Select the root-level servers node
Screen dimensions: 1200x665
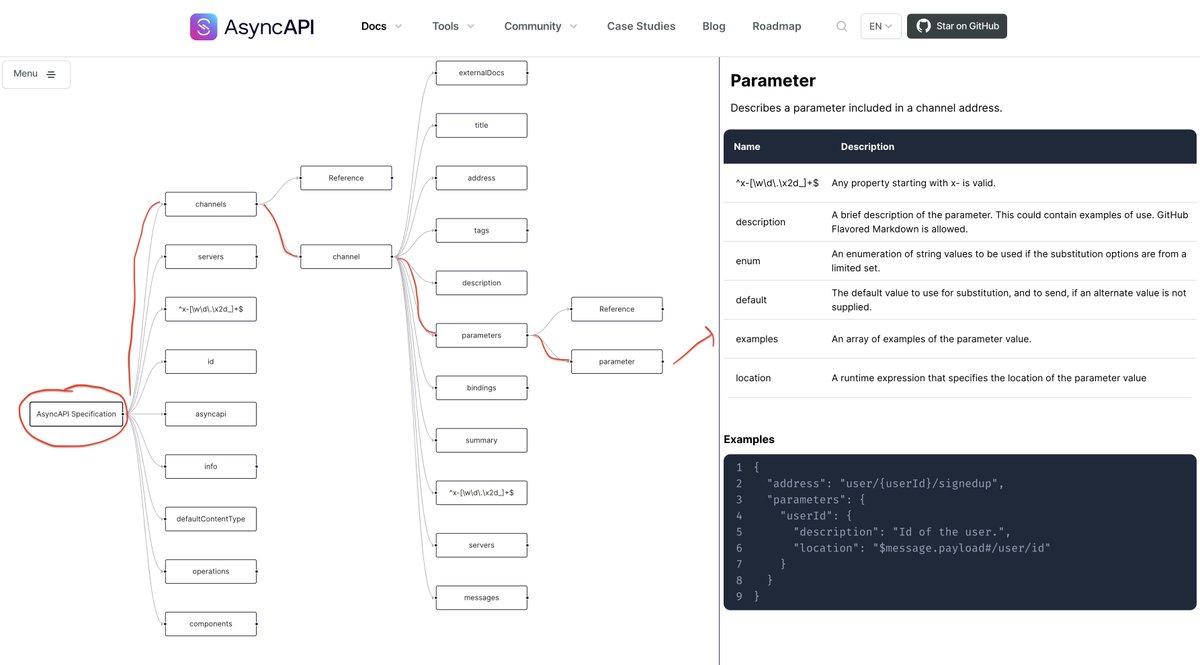(210, 257)
